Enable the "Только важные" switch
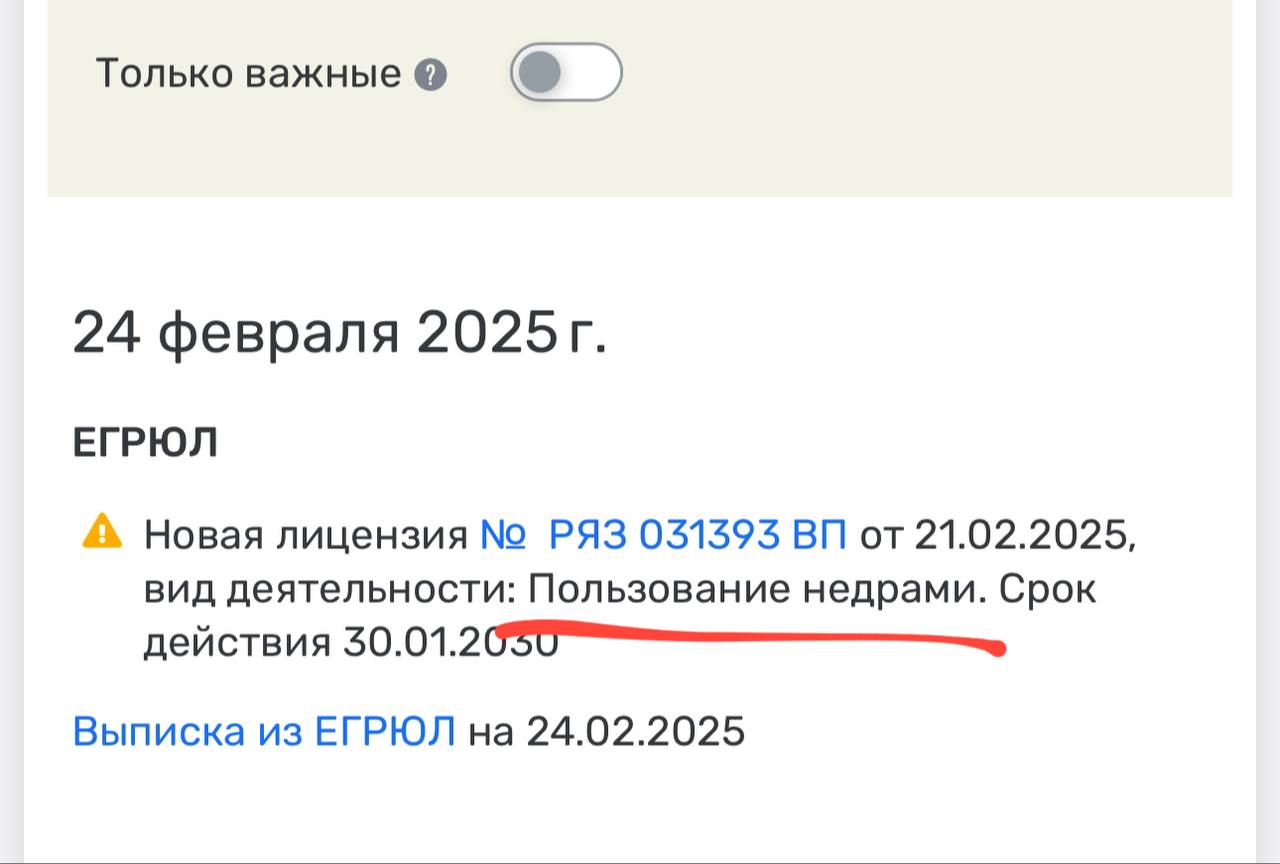This screenshot has width=1280, height=864. pyautogui.click(x=566, y=73)
